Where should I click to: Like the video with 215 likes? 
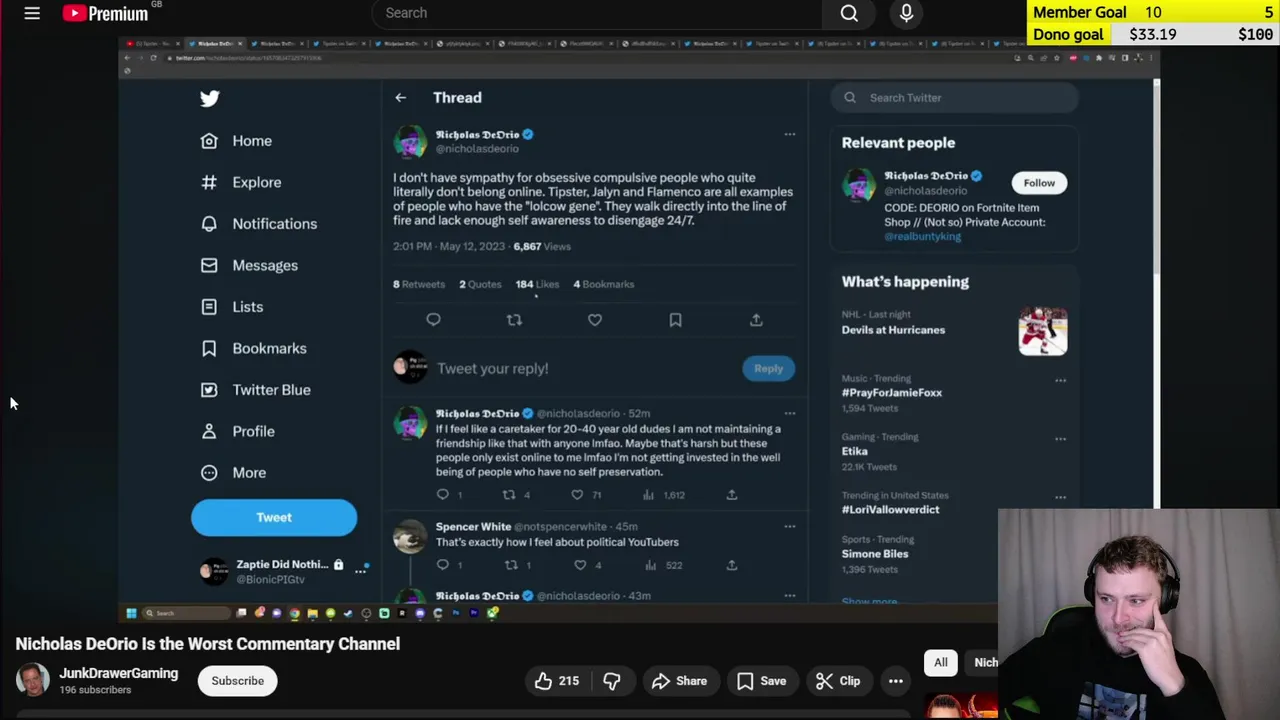click(556, 681)
